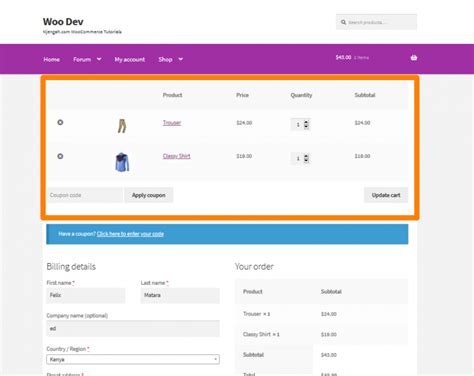
Task: Open the cart basket icon
Action: click(x=414, y=58)
